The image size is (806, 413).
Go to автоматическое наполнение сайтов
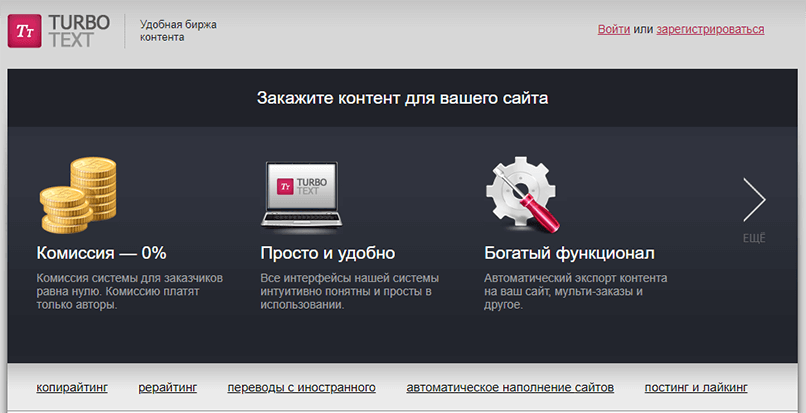510,387
